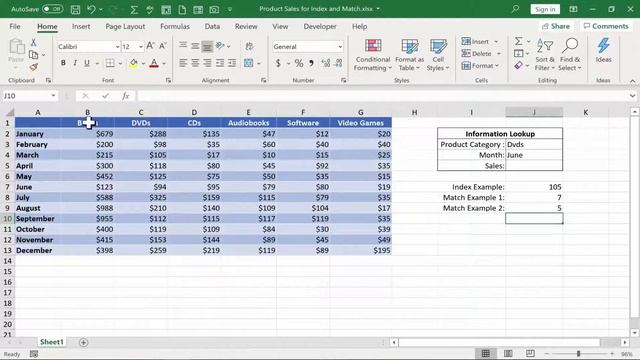Open the search magnifier in title bar
Image resolution: width=640 pixels, height=360 pixels.
516,9
